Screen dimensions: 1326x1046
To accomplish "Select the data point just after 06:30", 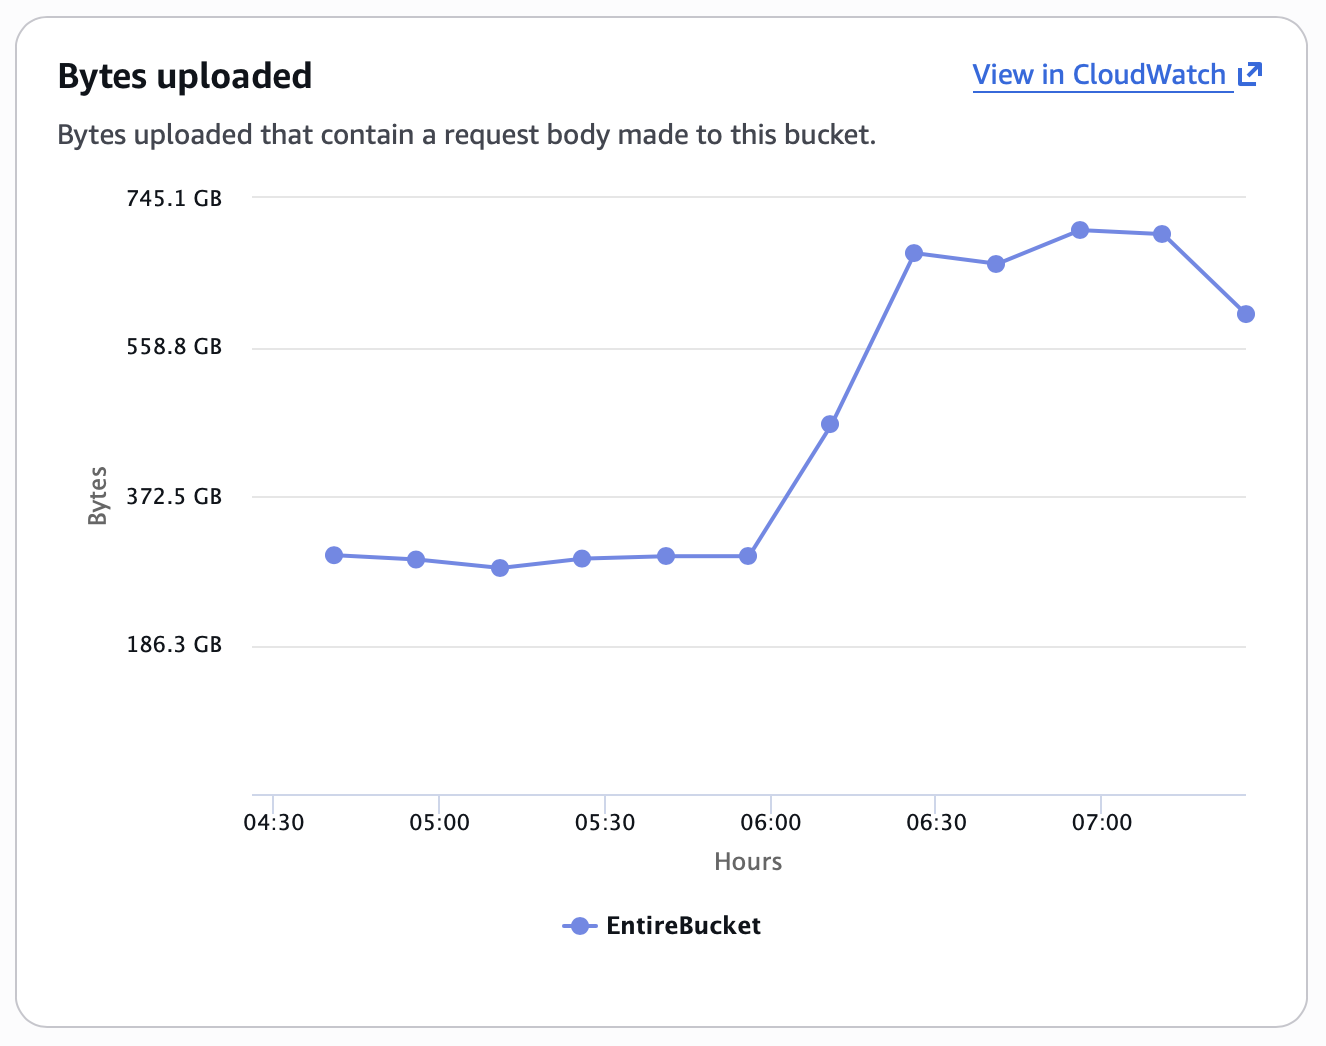I will pyautogui.click(x=996, y=264).
